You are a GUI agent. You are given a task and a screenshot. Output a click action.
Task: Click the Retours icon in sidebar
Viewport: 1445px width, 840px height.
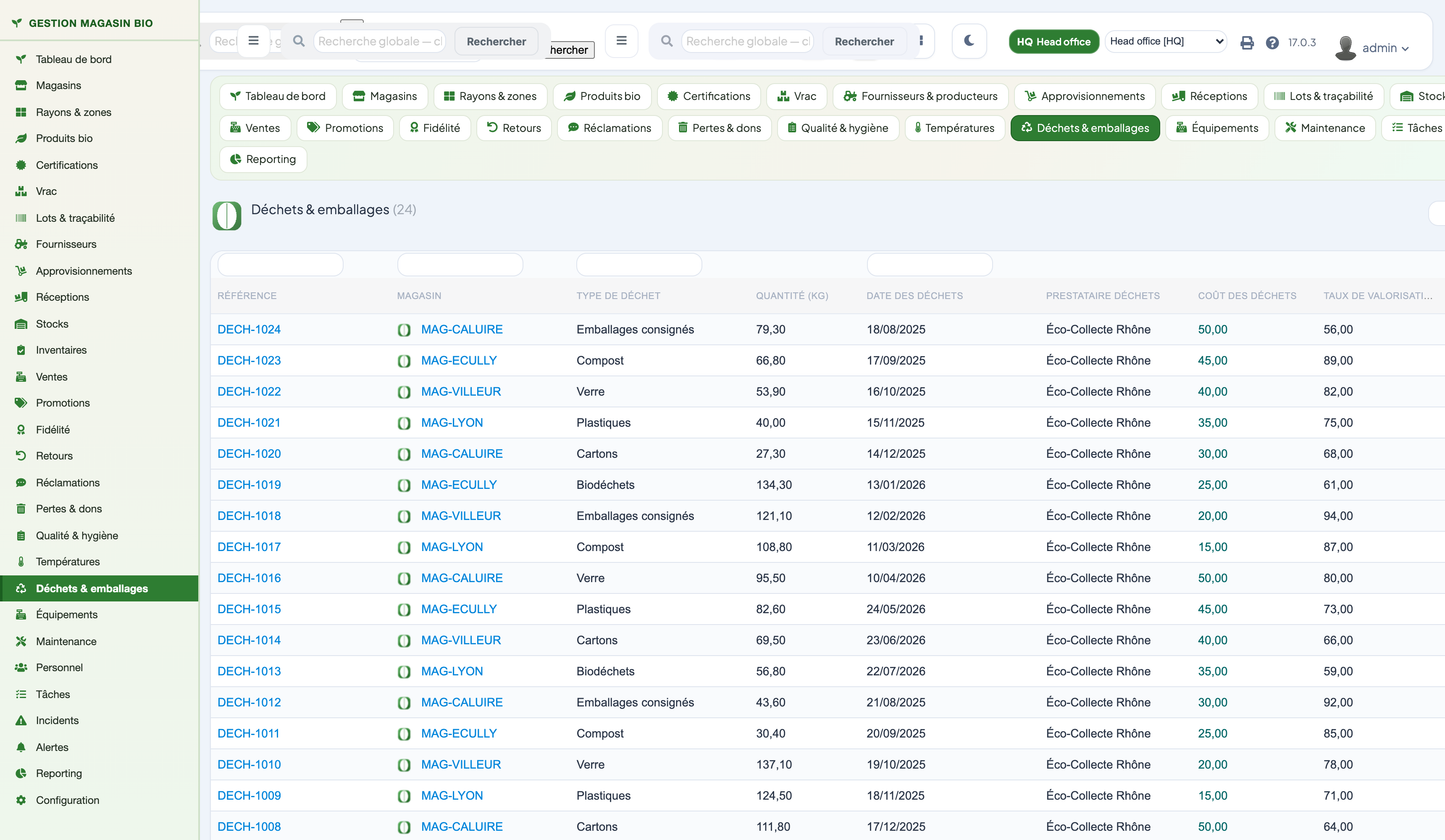point(21,456)
